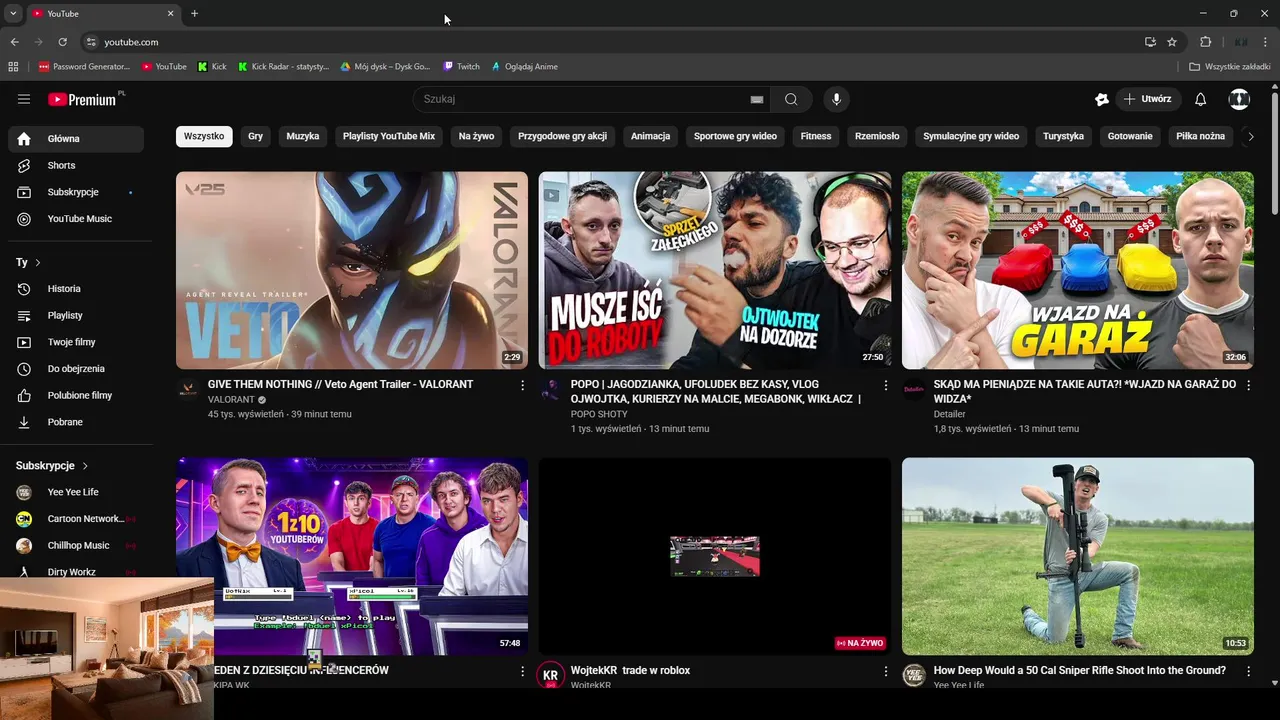This screenshot has height=720, width=1280.
Task: Select the Wszystko filter chip
Action: click(204, 136)
